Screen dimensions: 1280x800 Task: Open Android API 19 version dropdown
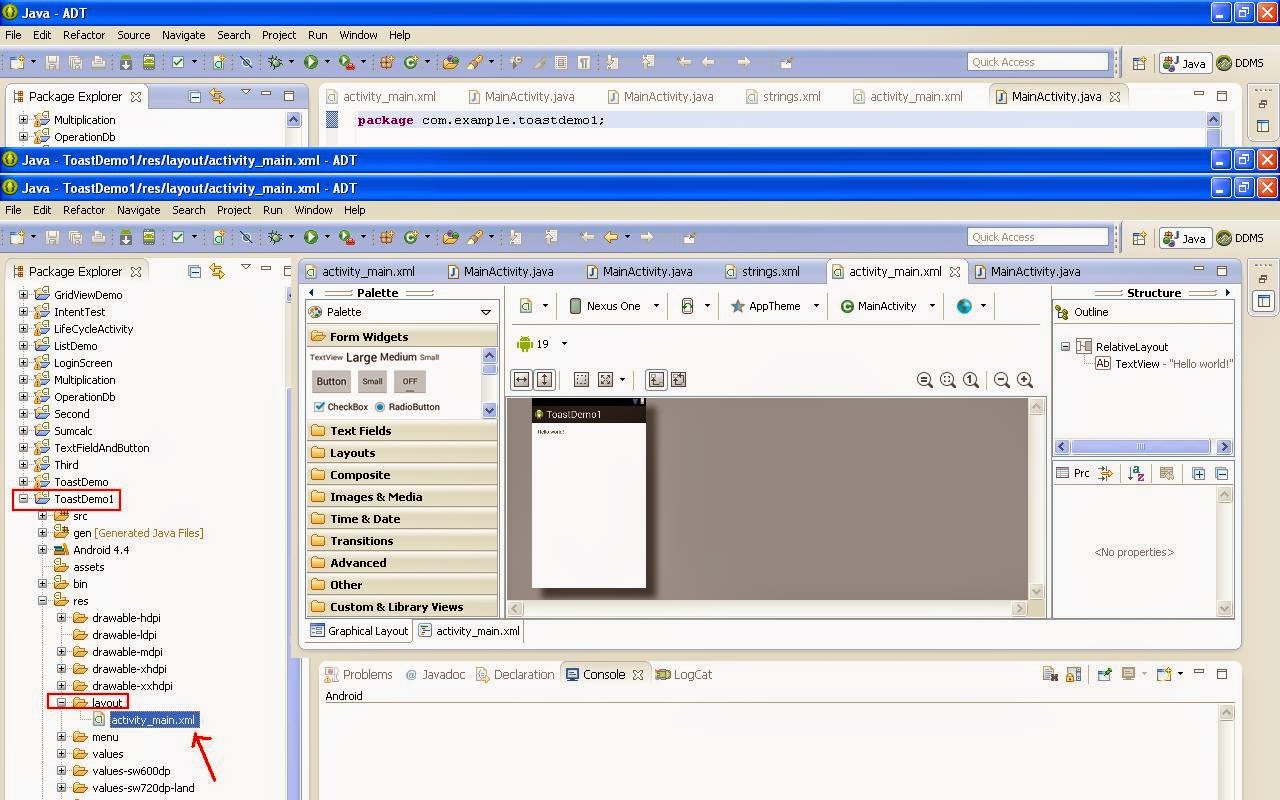[542, 344]
